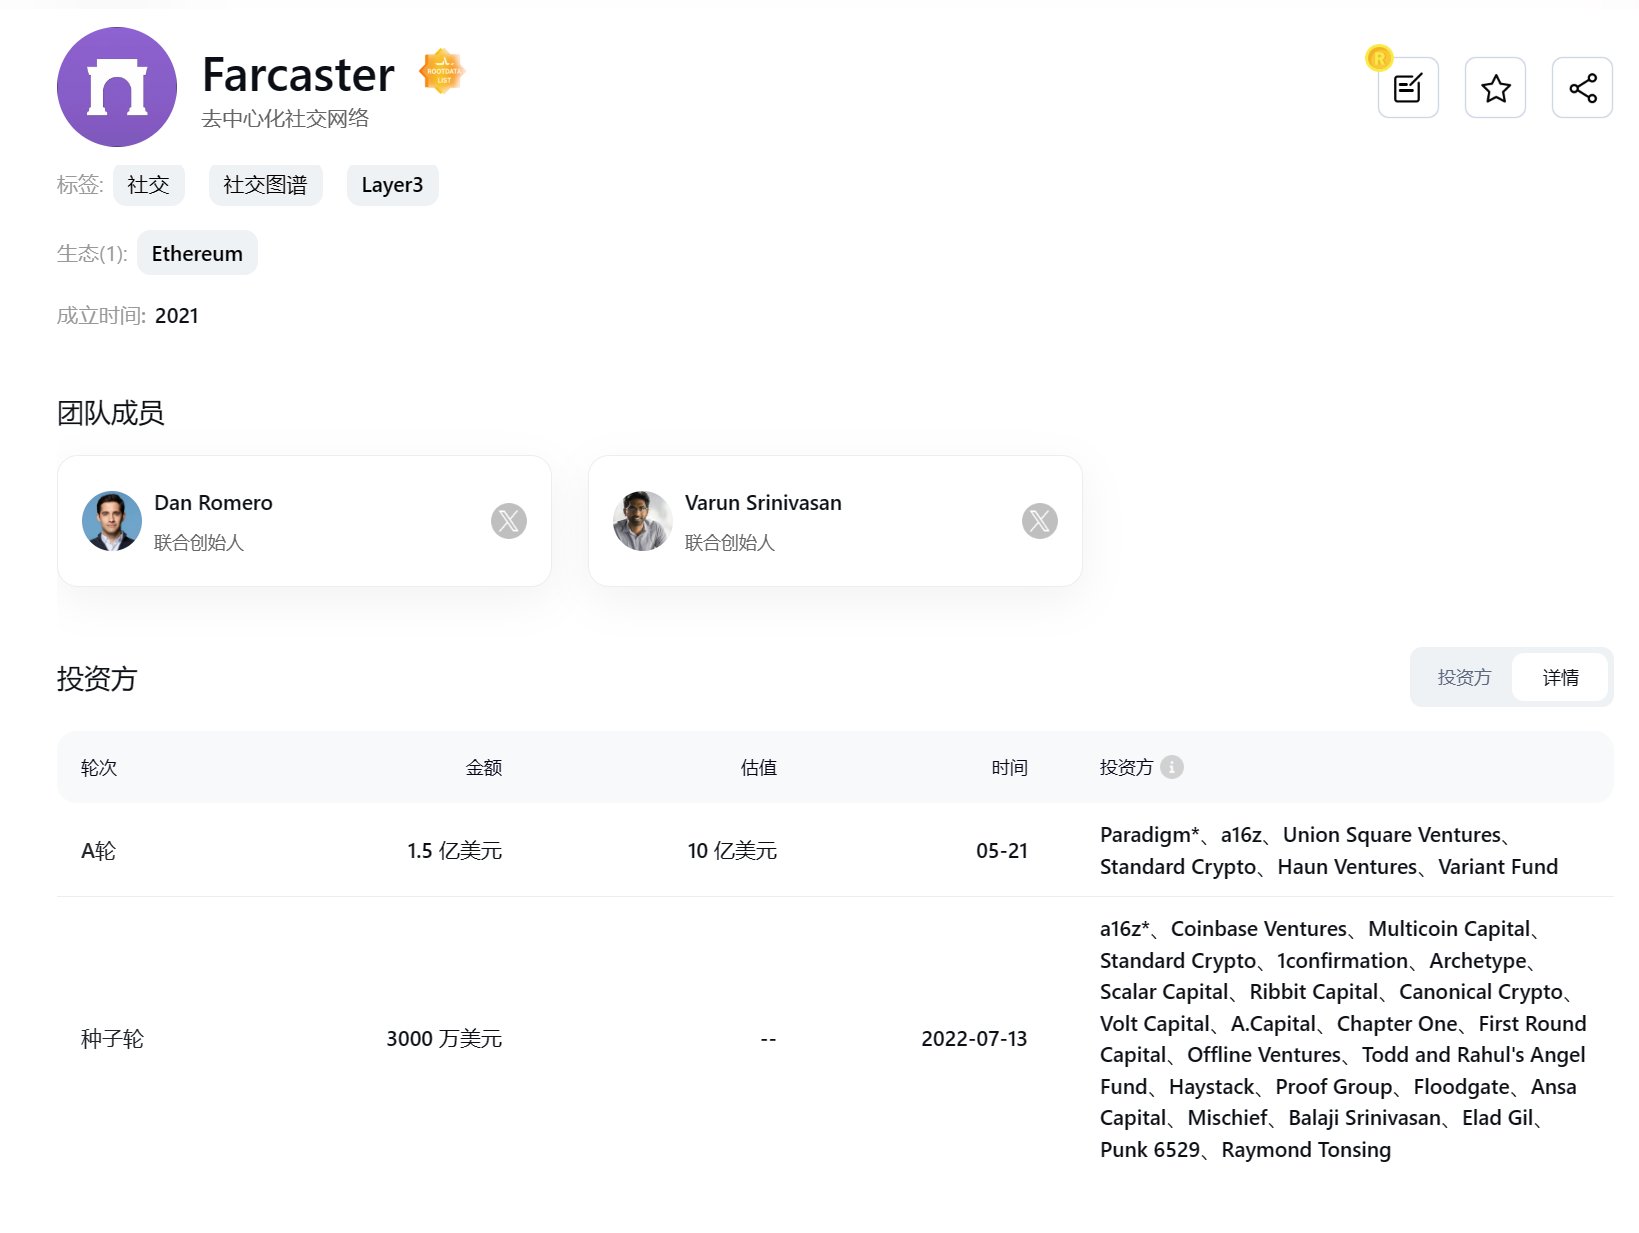Viewport: 1639px width, 1233px height.
Task: Favorite Farcaster with the star icon
Action: click(1495, 88)
